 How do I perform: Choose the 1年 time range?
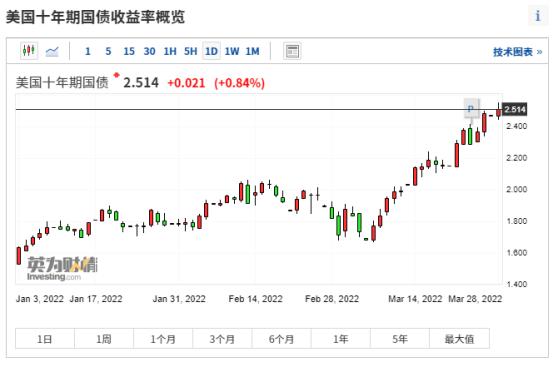(341, 339)
